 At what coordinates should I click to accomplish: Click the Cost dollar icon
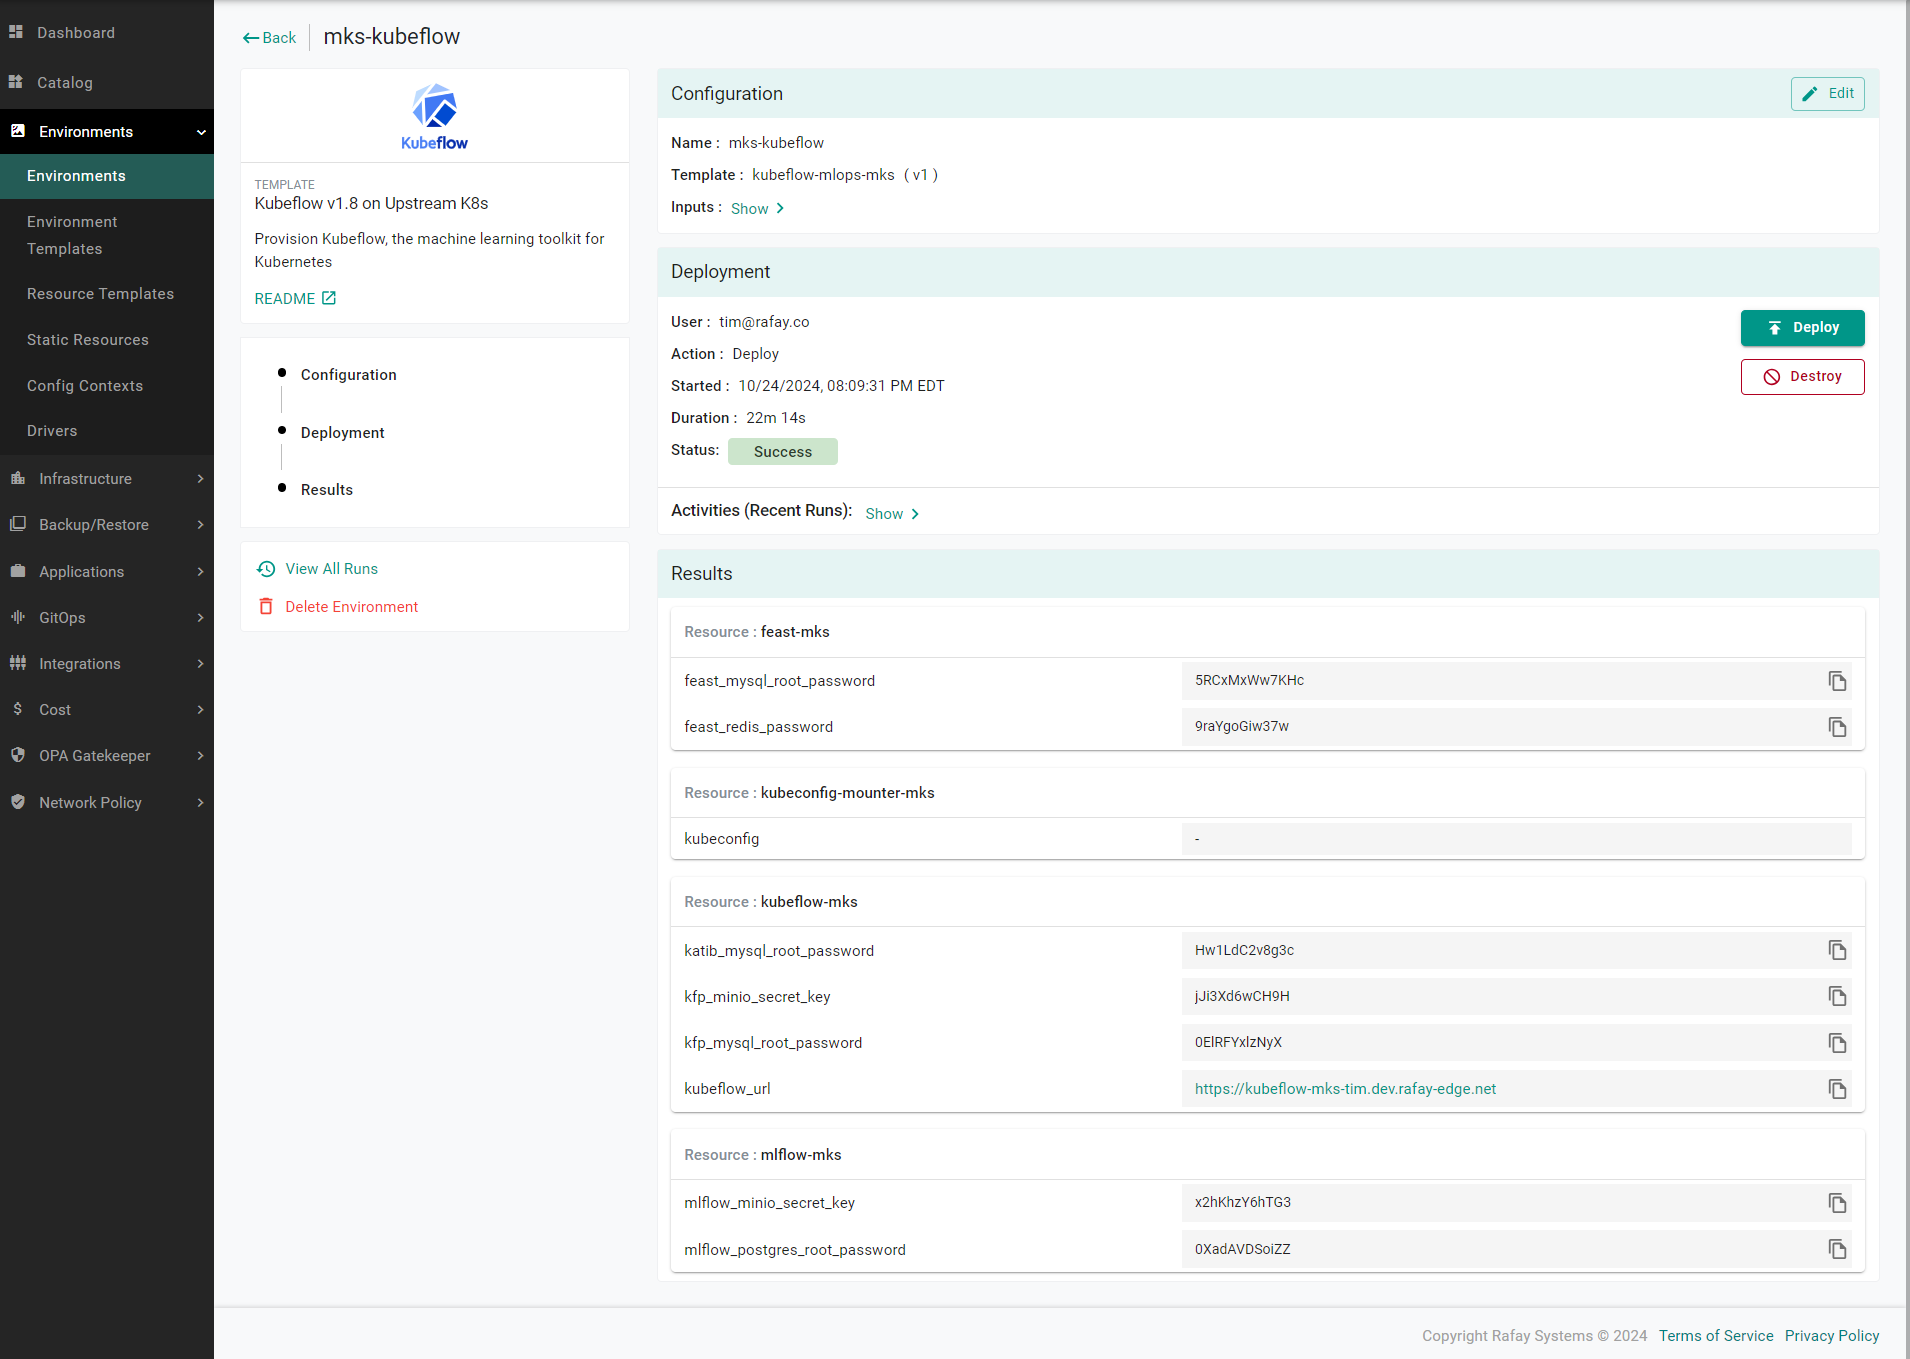[18, 709]
